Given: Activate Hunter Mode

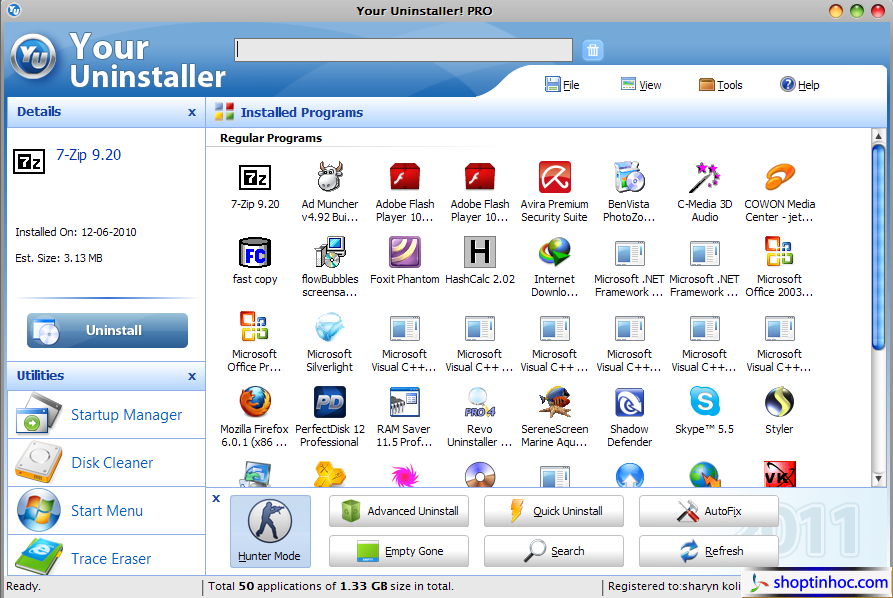Looking at the screenshot, I should 270,531.
